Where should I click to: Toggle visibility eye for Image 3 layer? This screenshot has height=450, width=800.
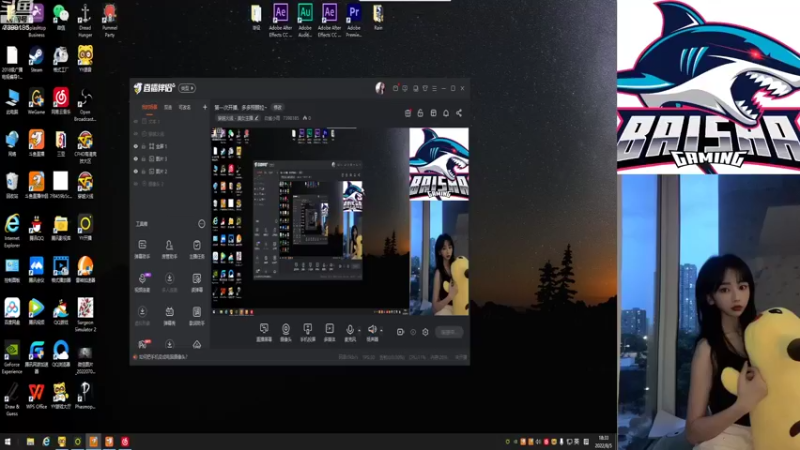pos(136,159)
